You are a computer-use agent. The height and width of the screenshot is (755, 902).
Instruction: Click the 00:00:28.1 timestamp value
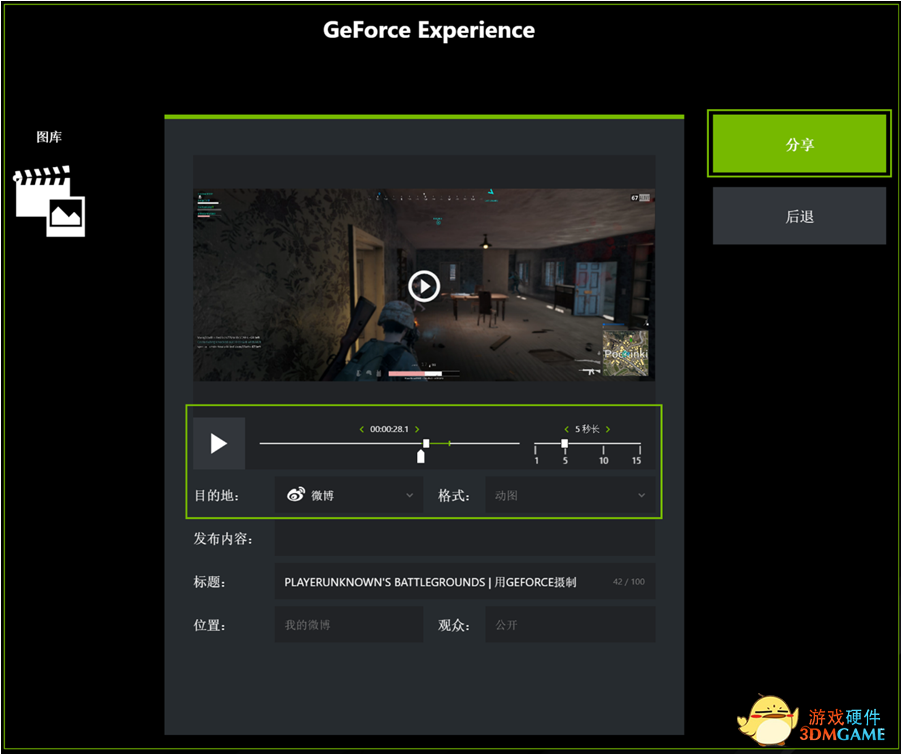tap(389, 429)
